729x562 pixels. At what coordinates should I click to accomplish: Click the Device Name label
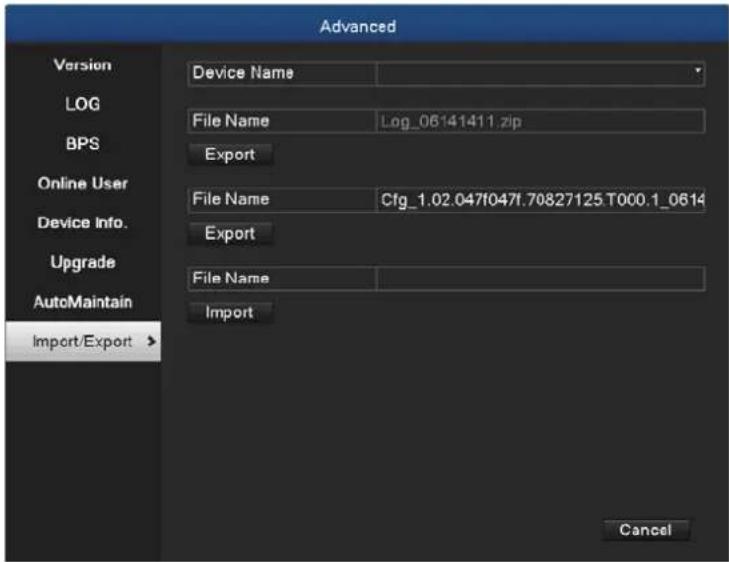point(243,73)
